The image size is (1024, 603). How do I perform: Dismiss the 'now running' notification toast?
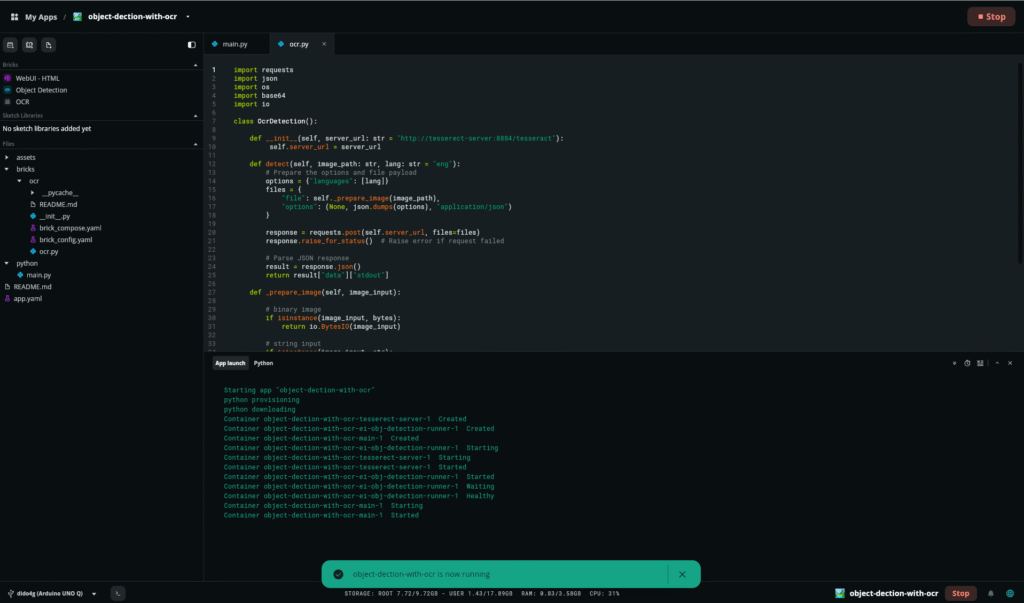point(682,574)
